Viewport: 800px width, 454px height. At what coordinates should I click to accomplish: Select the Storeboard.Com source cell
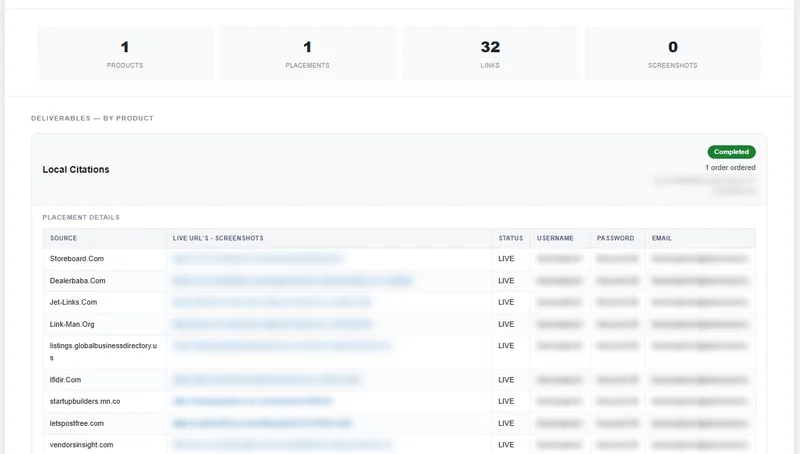point(105,259)
